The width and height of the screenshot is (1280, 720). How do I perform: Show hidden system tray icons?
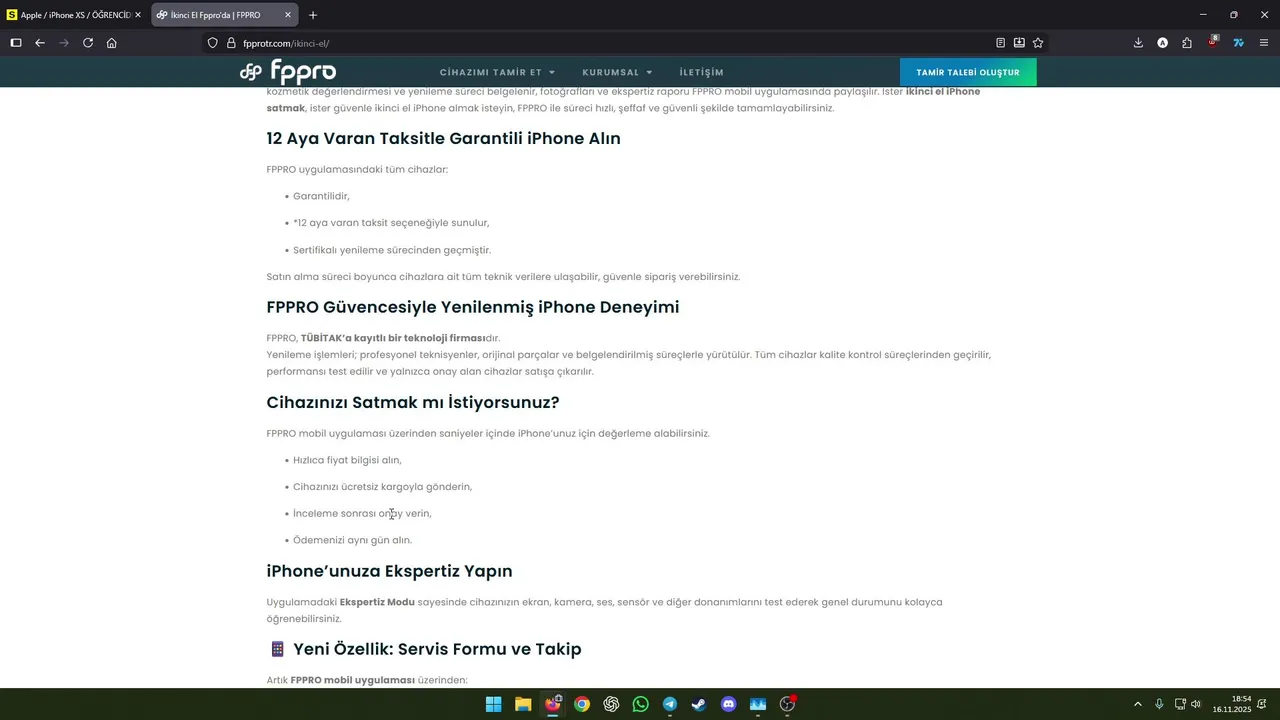[x=1137, y=704]
